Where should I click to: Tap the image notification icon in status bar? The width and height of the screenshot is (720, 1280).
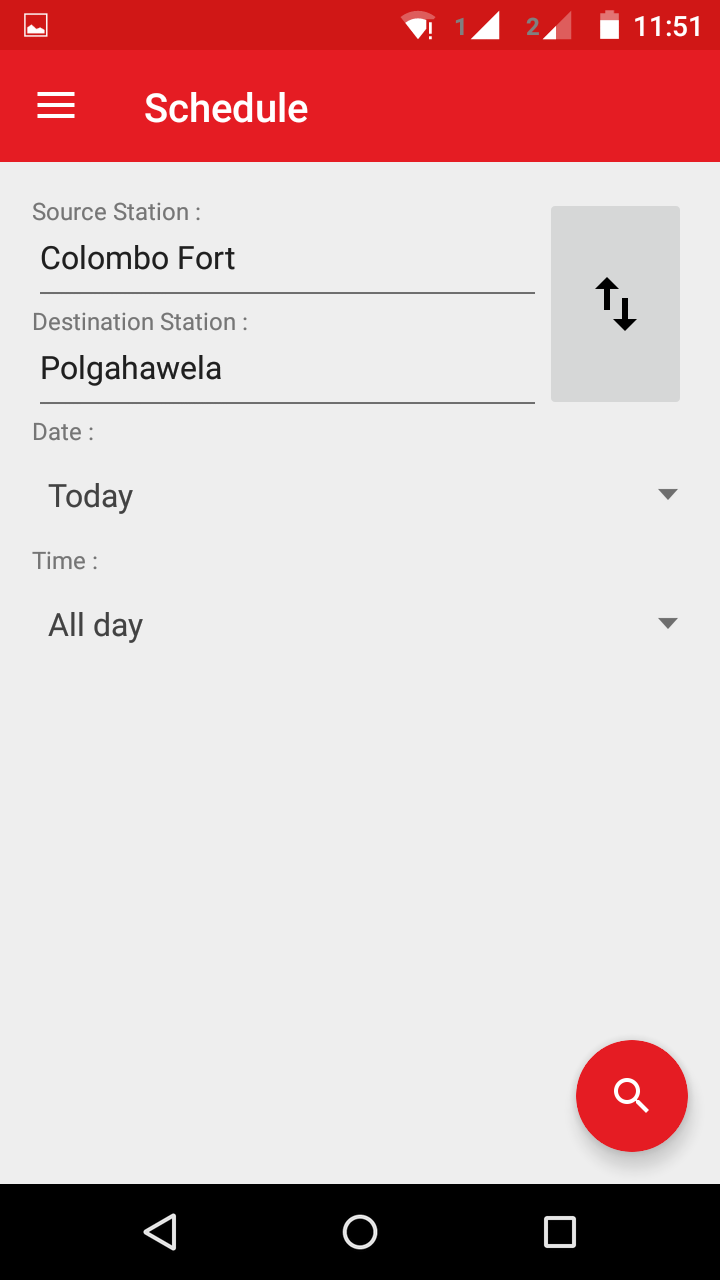tap(36, 26)
